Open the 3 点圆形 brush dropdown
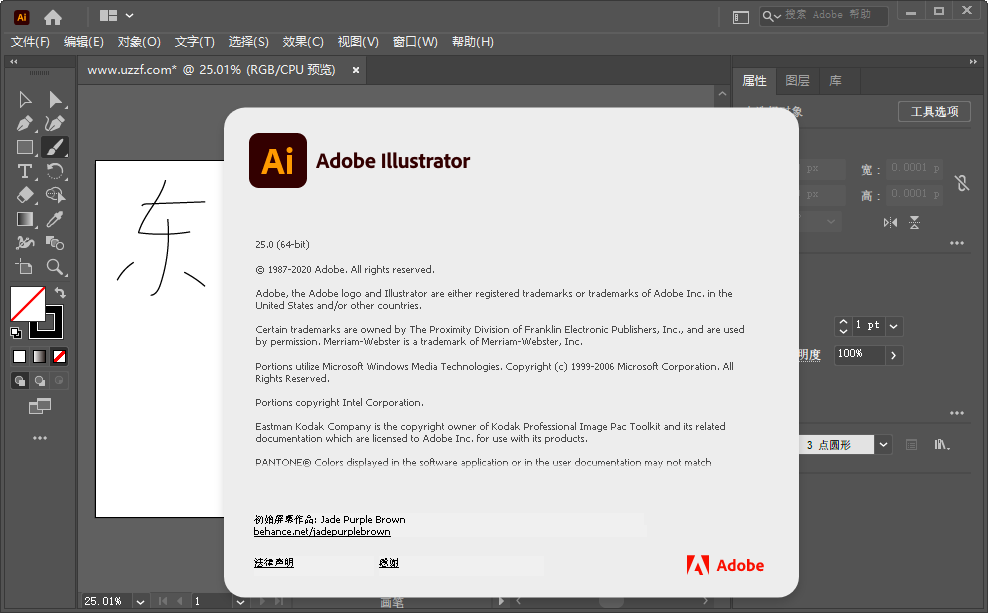Image resolution: width=988 pixels, height=613 pixels. pos(883,445)
